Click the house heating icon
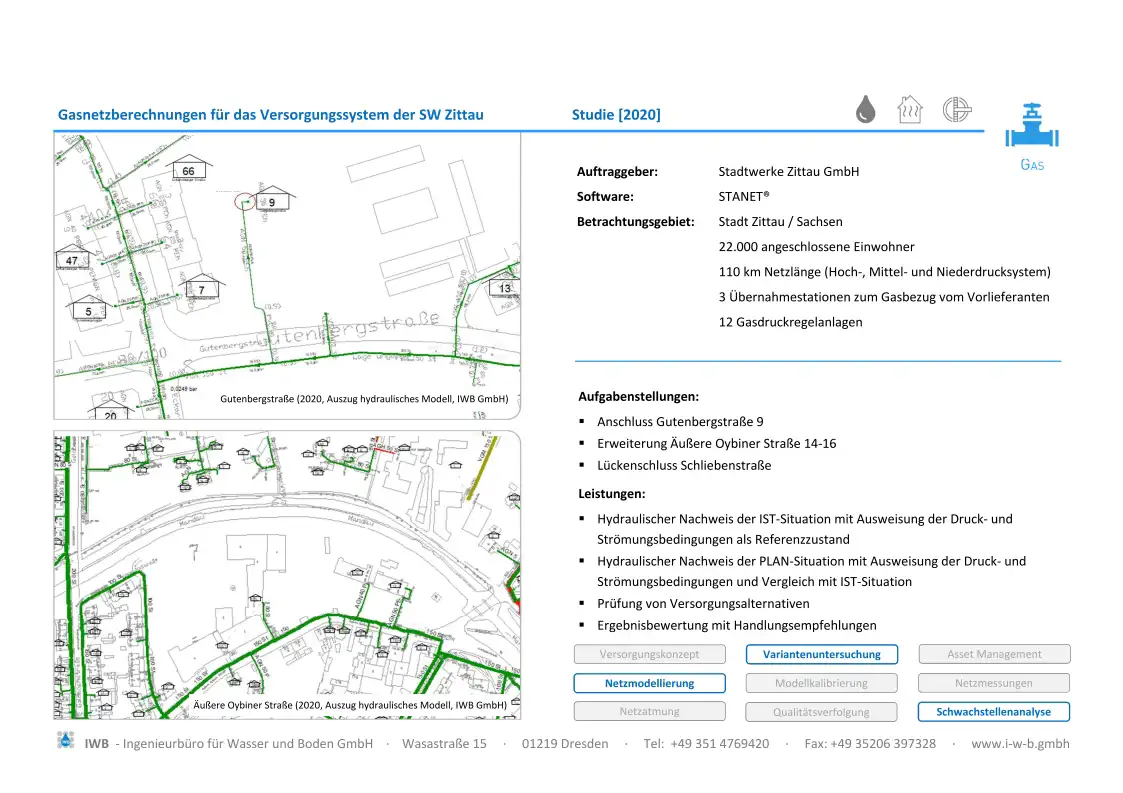The width and height of the screenshot is (1123, 793). coord(909,109)
